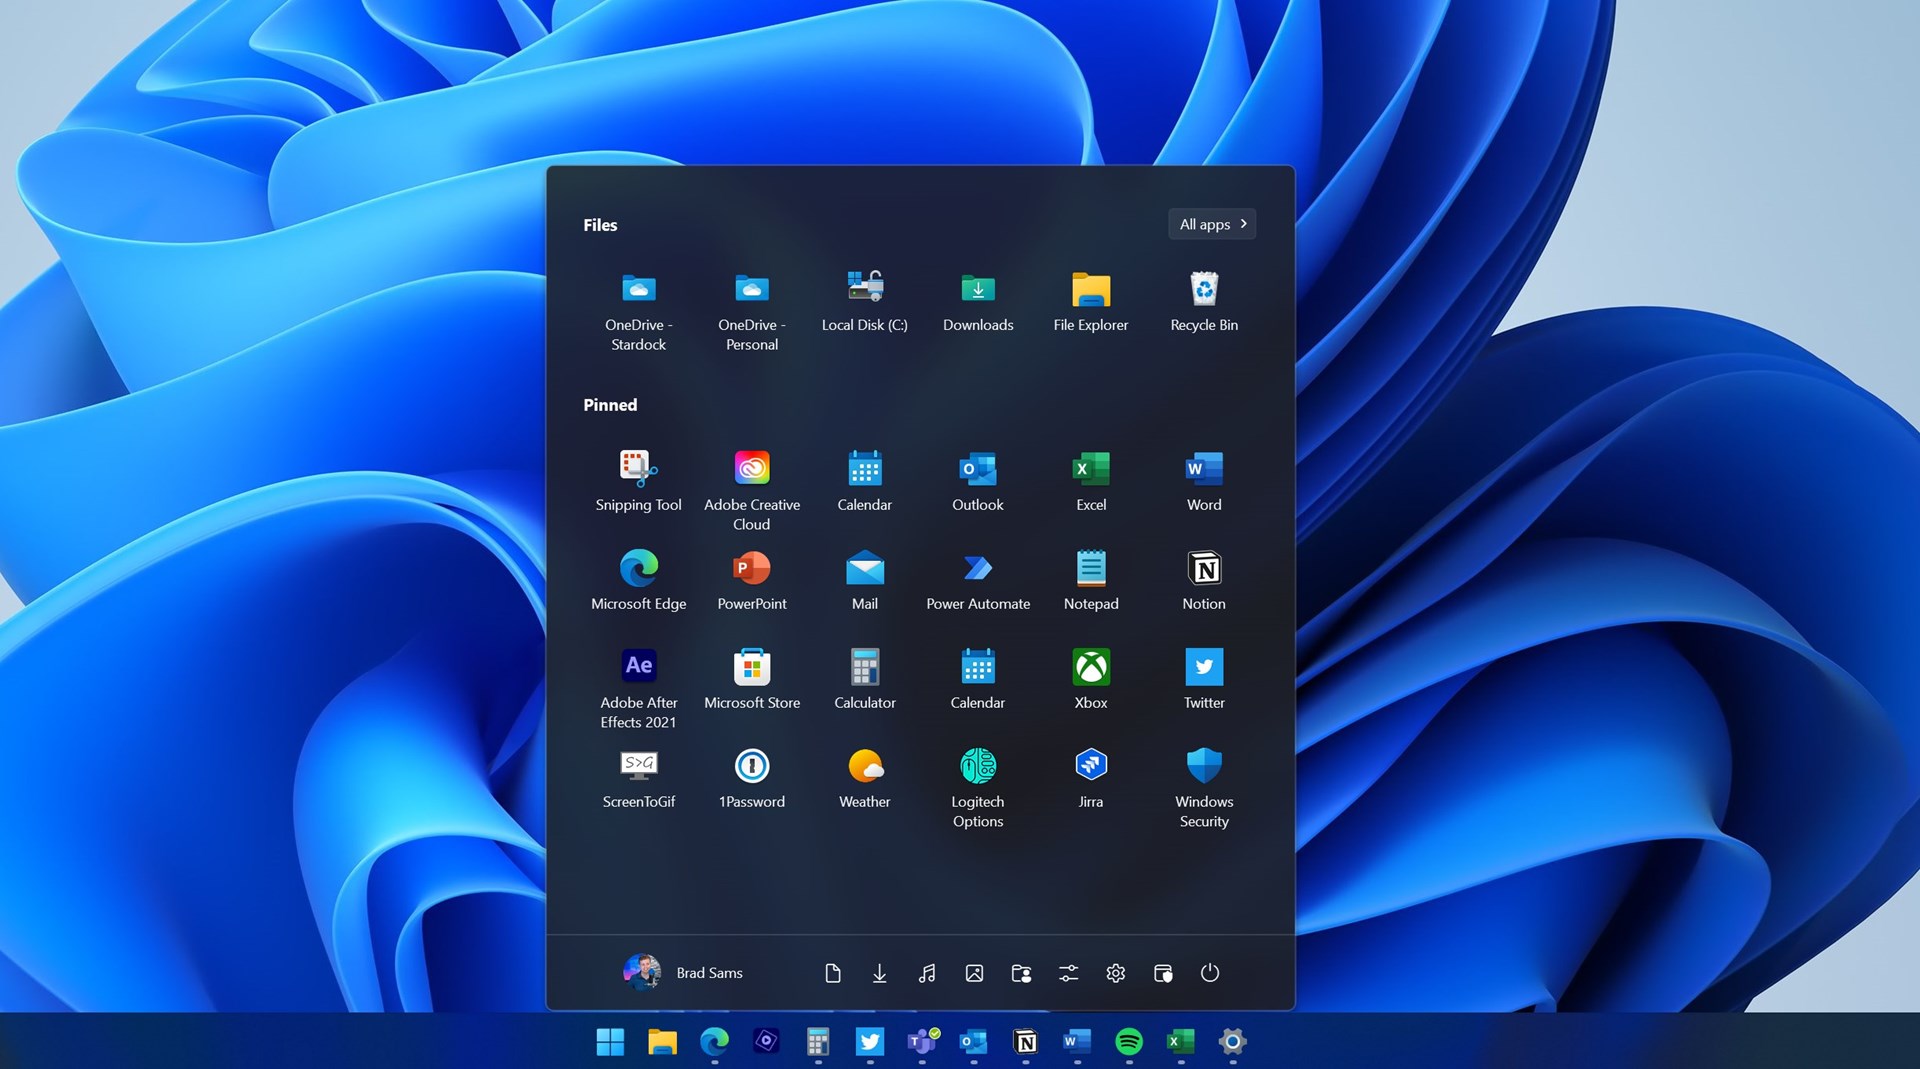Open the Recycle Bin

pos(1204,301)
